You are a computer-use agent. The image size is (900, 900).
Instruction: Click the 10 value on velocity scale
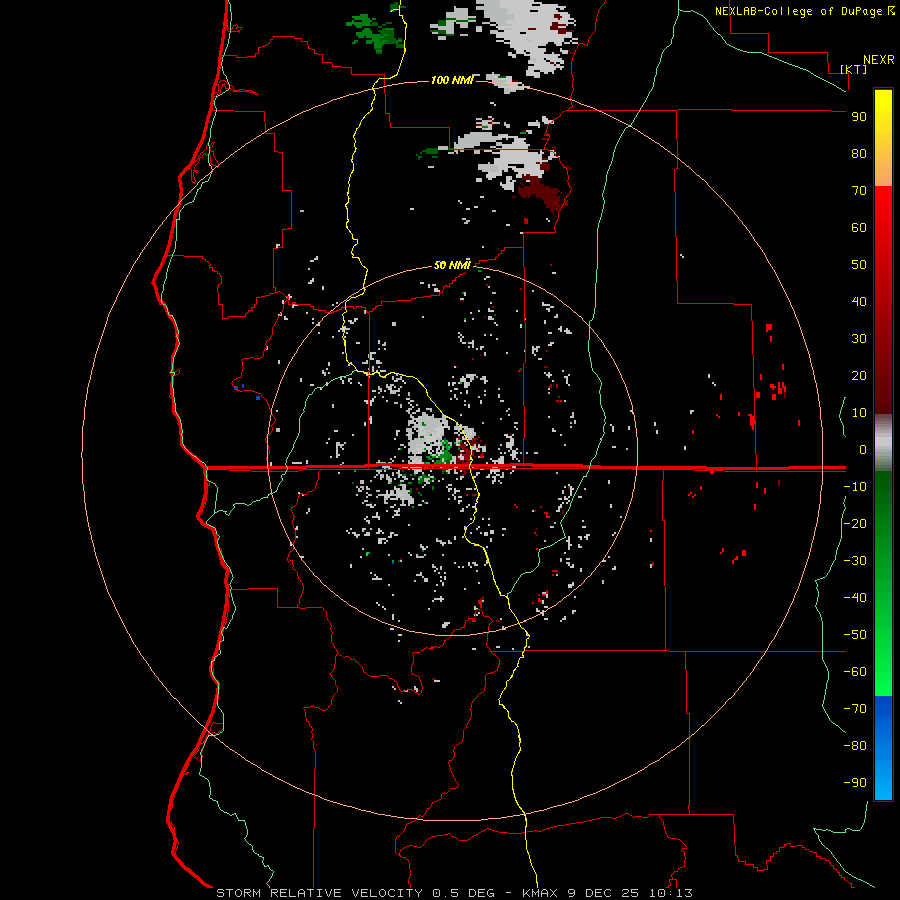click(859, 413)
